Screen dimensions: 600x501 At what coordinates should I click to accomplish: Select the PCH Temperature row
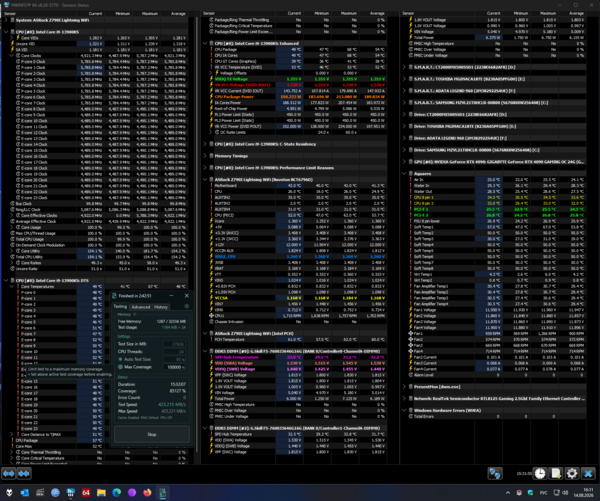point(297,339)
